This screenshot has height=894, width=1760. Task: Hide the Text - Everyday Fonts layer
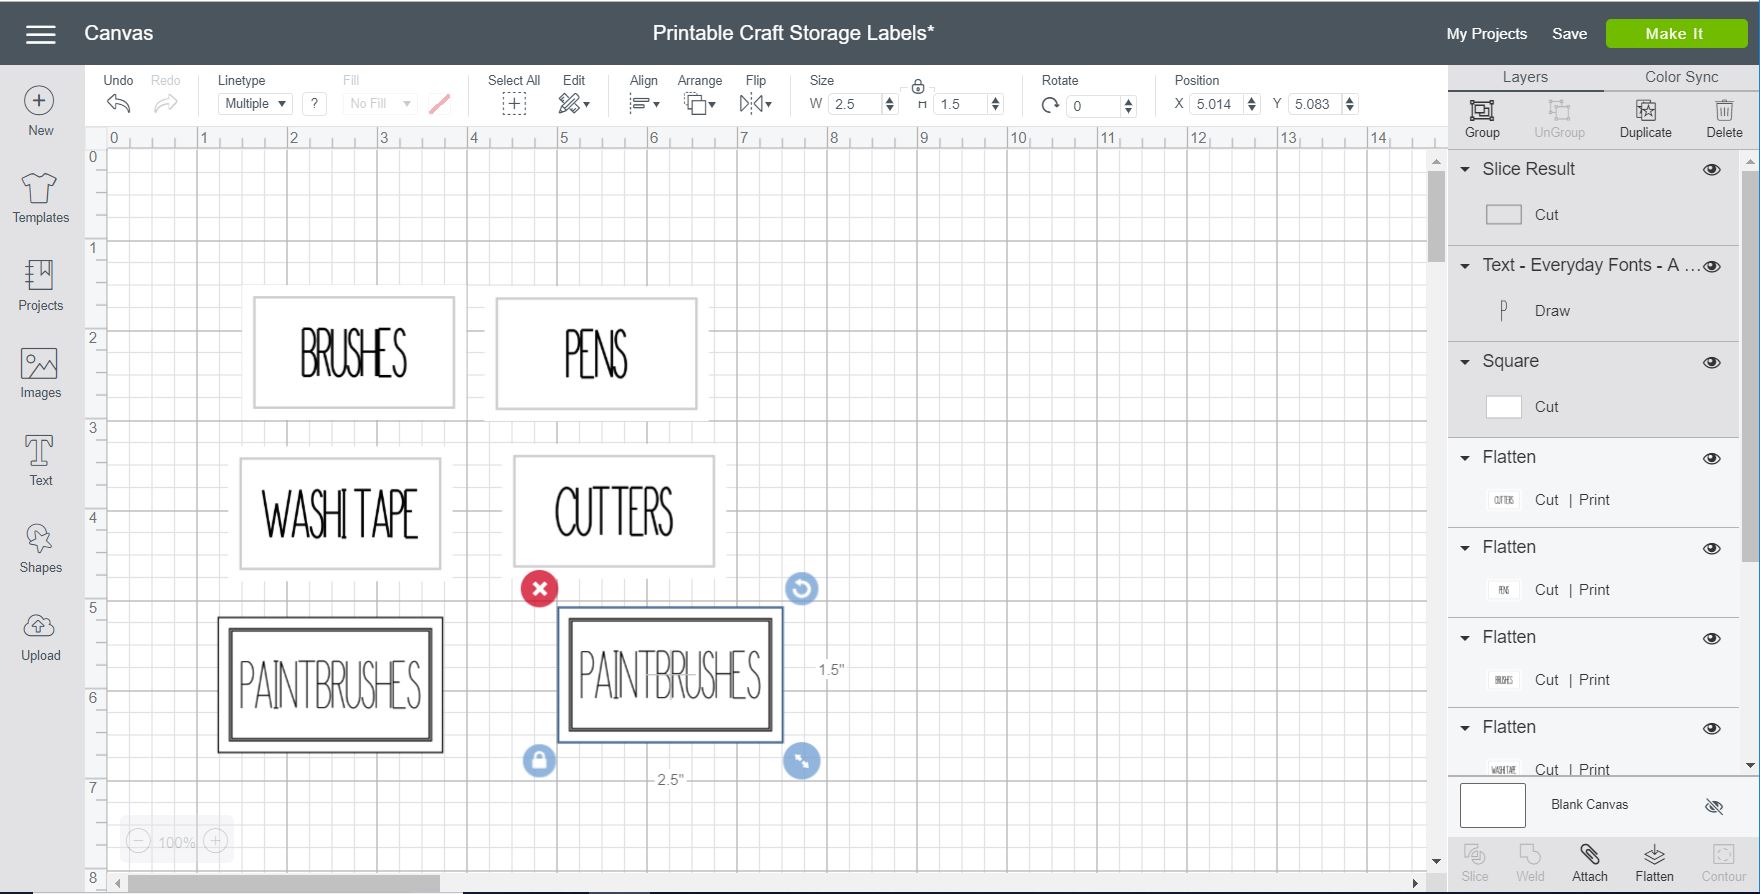pyautogui.click(x=1712, y=266)
